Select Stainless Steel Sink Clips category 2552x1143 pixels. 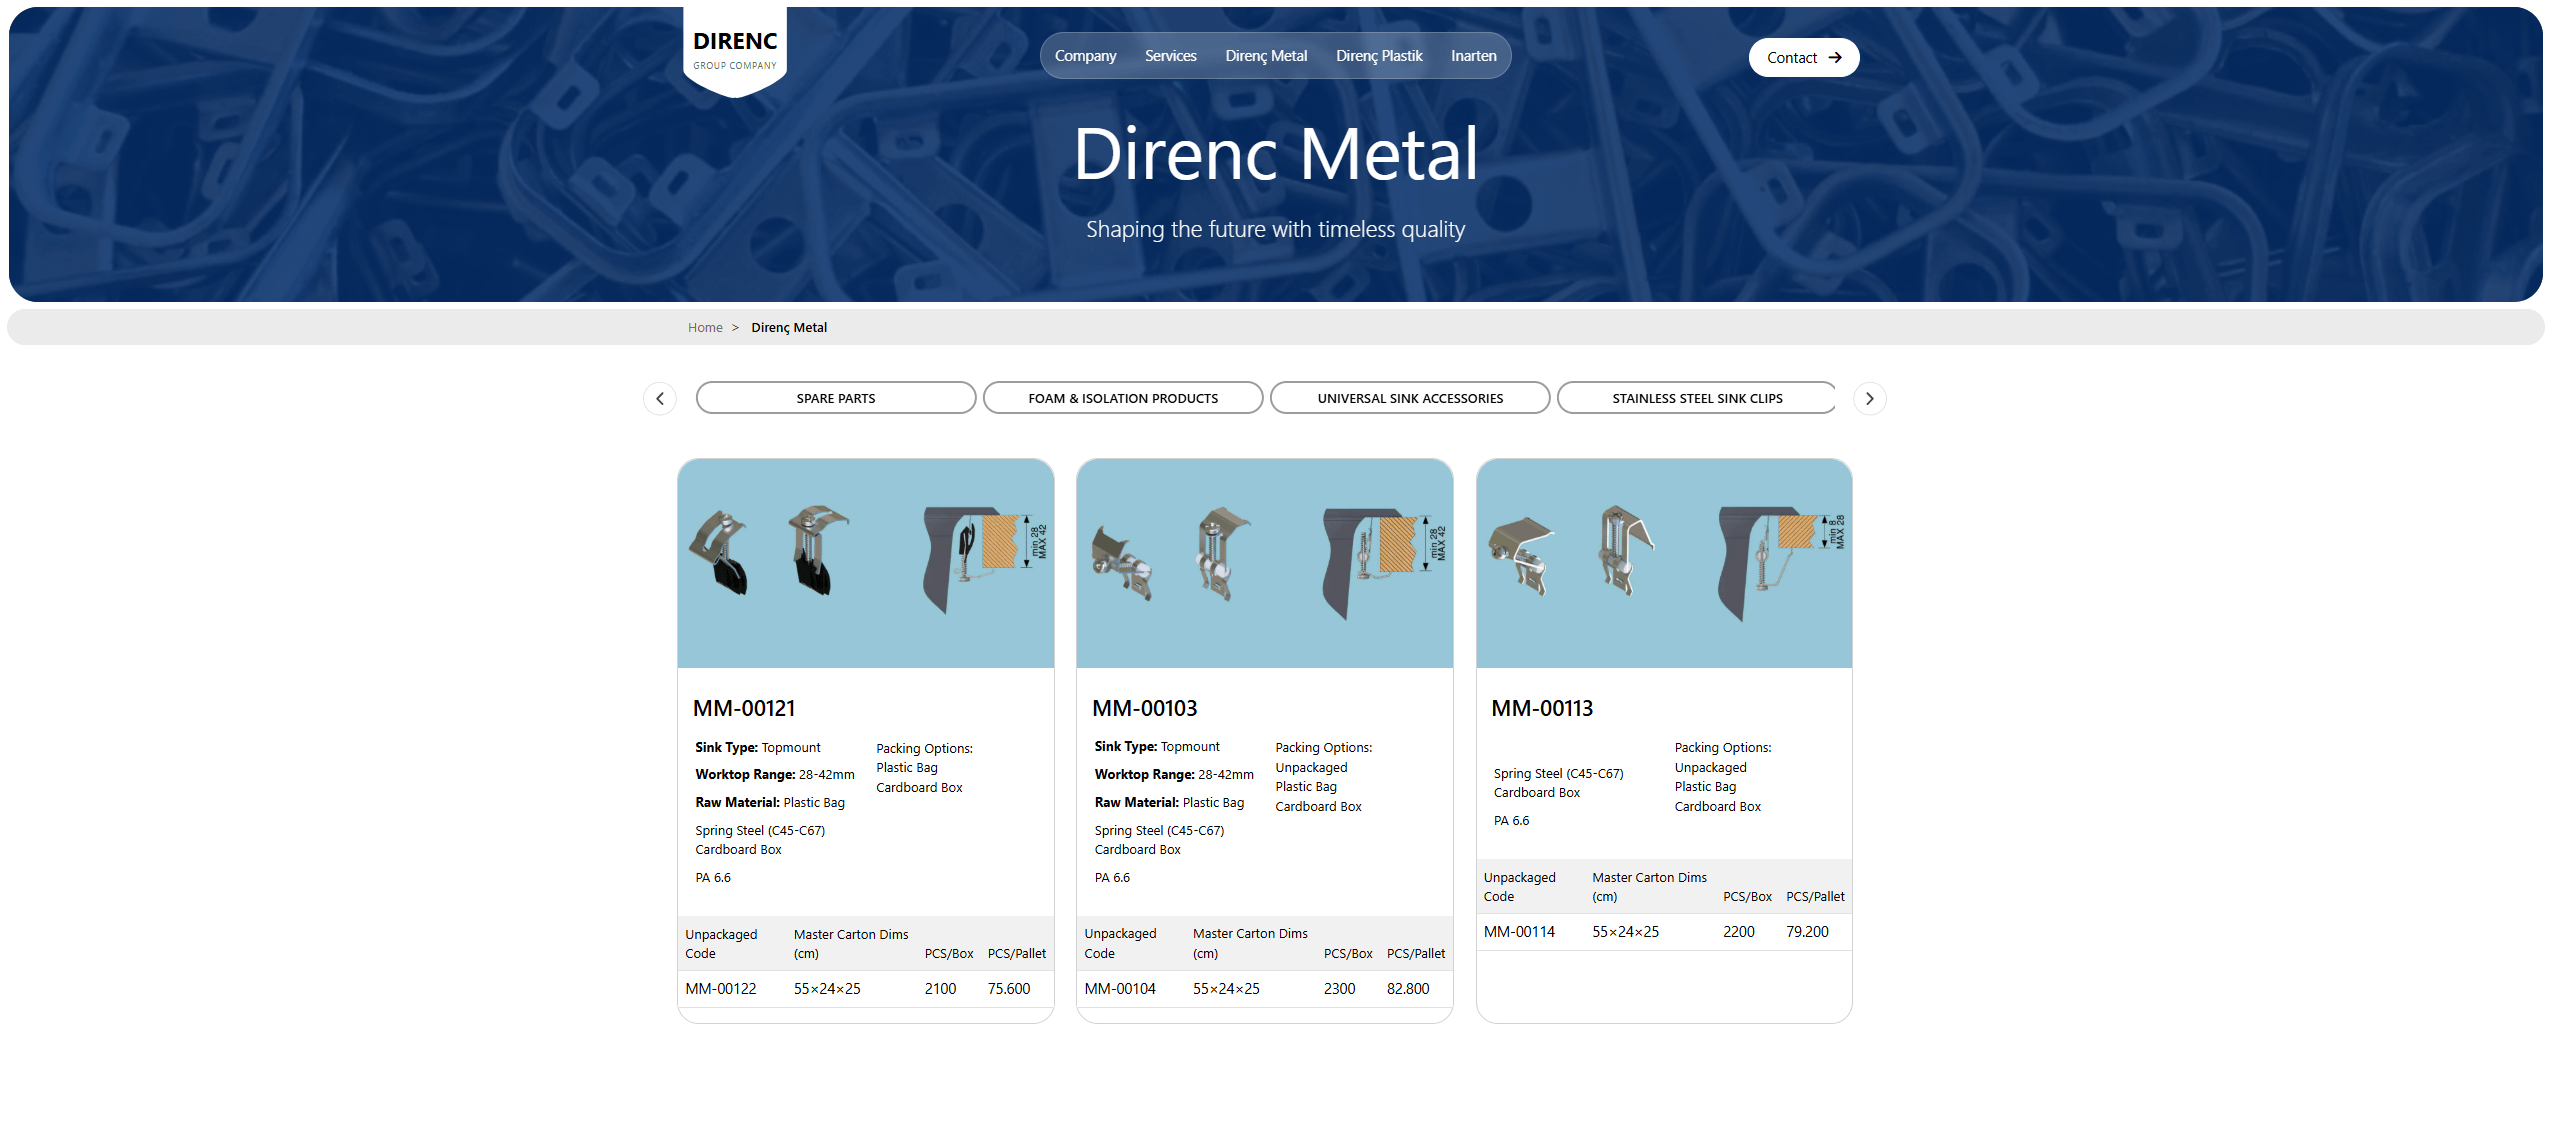click(1697, 399)
